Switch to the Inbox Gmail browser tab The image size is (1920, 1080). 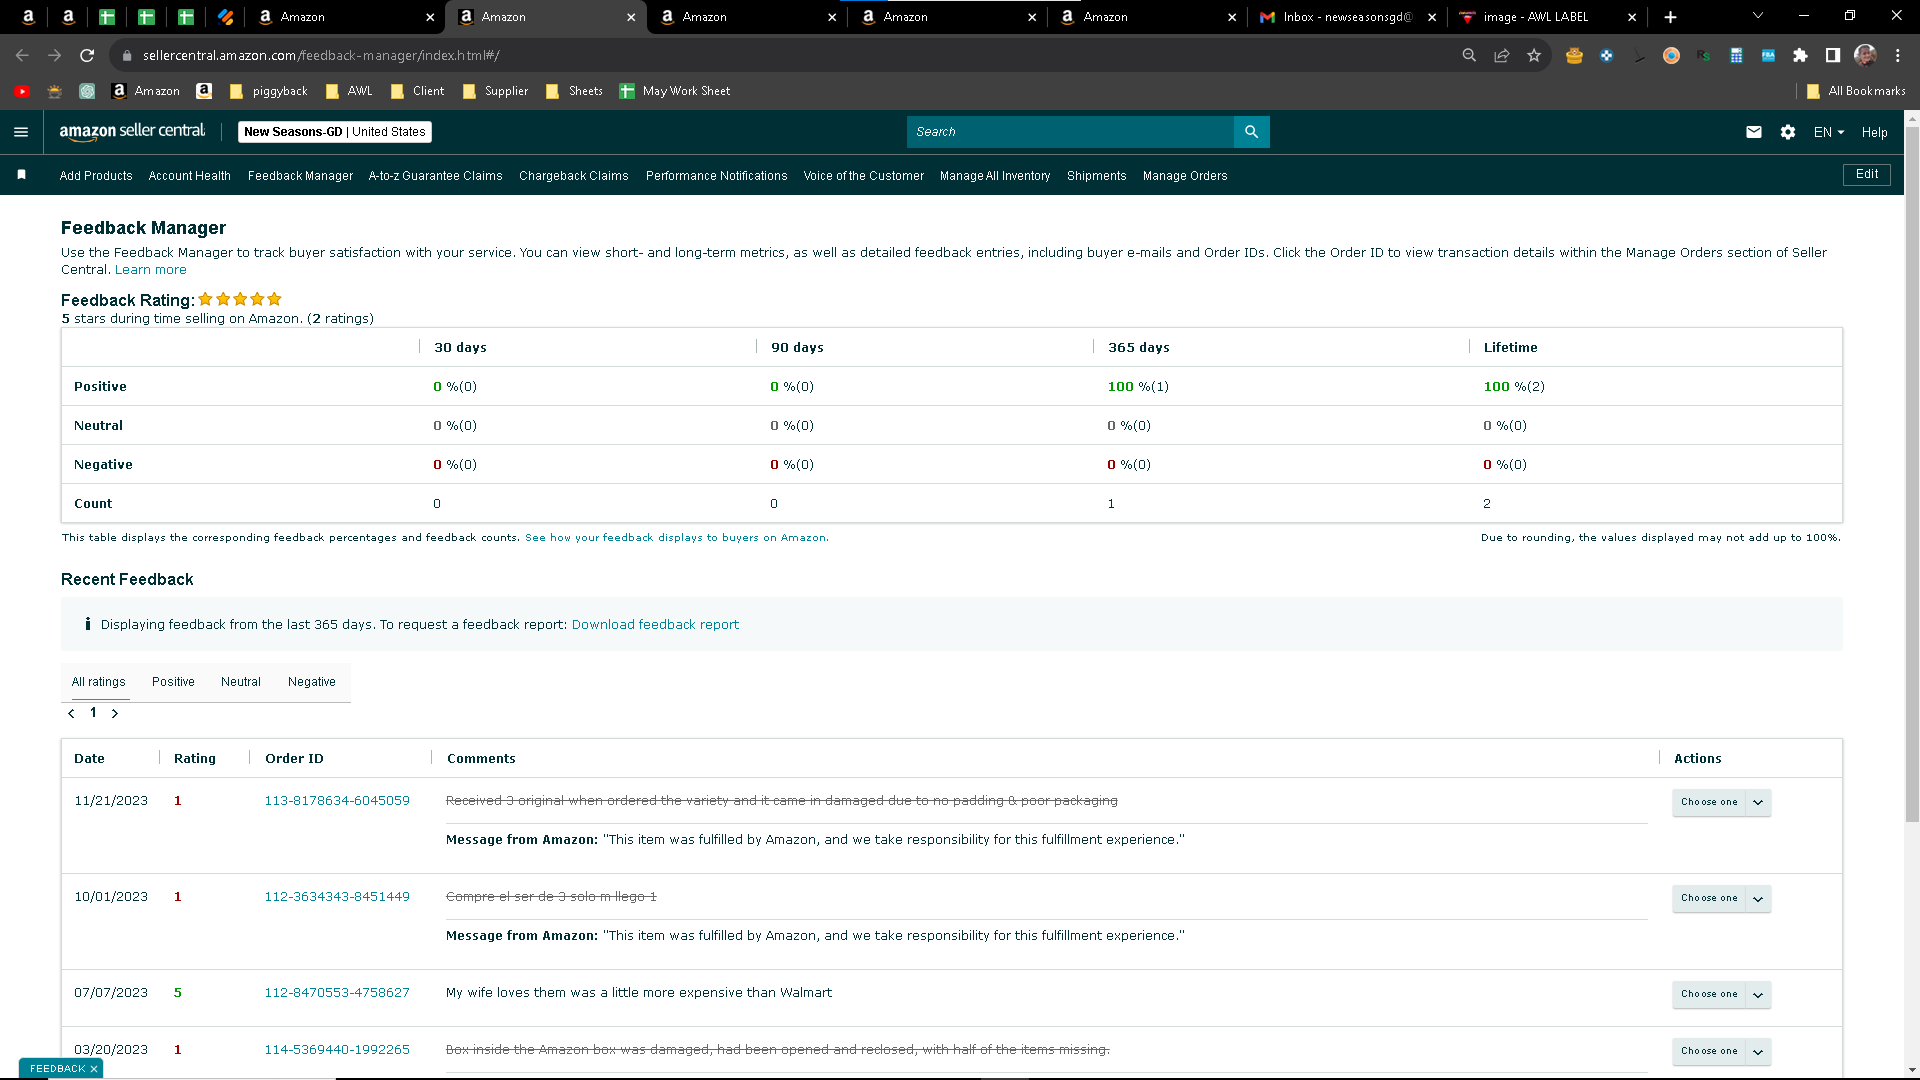click(x=1347, y=17)
